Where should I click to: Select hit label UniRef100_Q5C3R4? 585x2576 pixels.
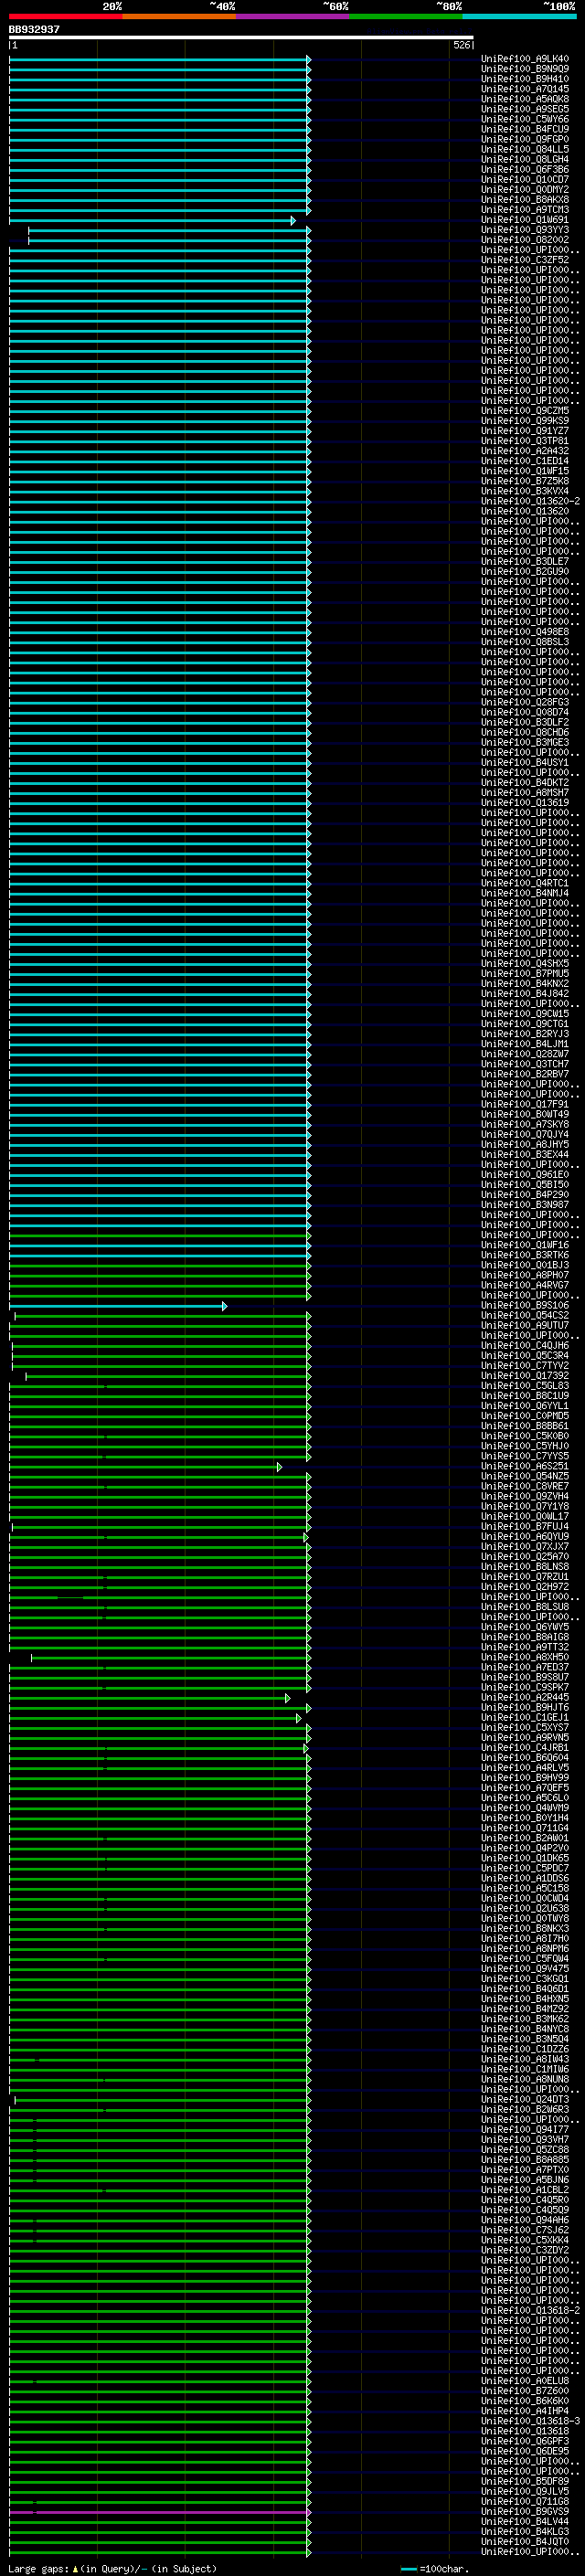[x=525, y=1355]
